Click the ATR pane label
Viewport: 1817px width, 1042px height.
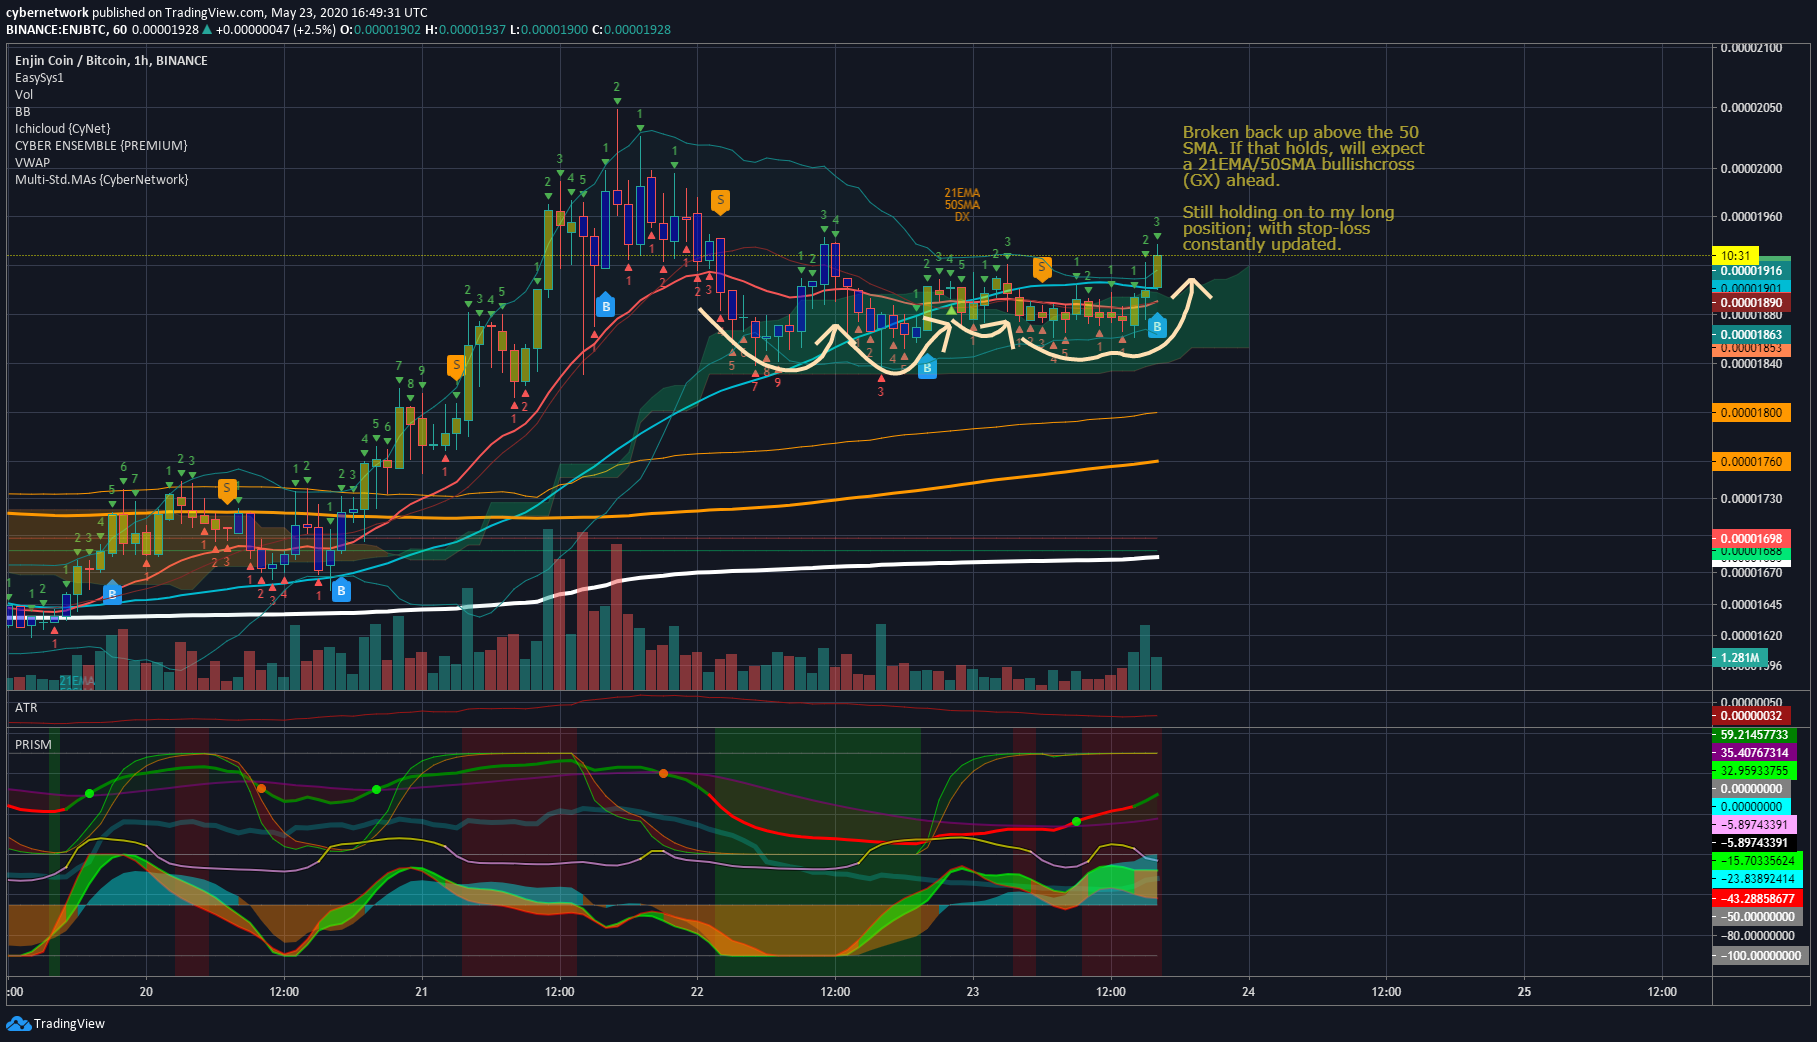tap(26, 708)
